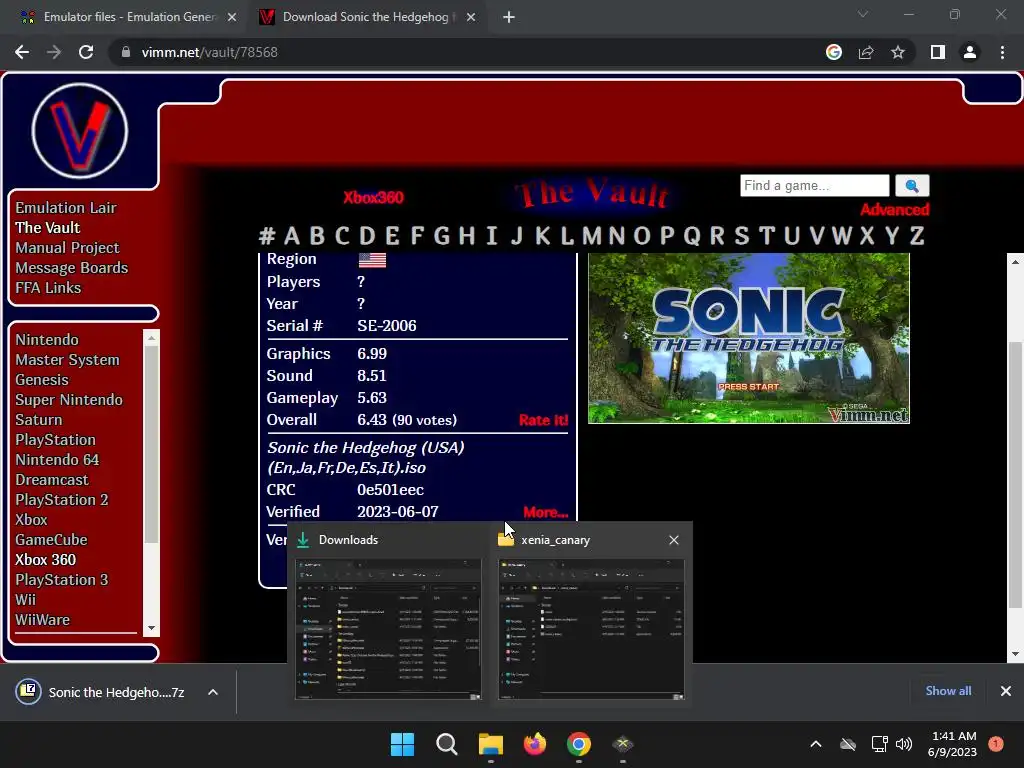
Task: Open Advanced search link
Action: pos(895,210)
